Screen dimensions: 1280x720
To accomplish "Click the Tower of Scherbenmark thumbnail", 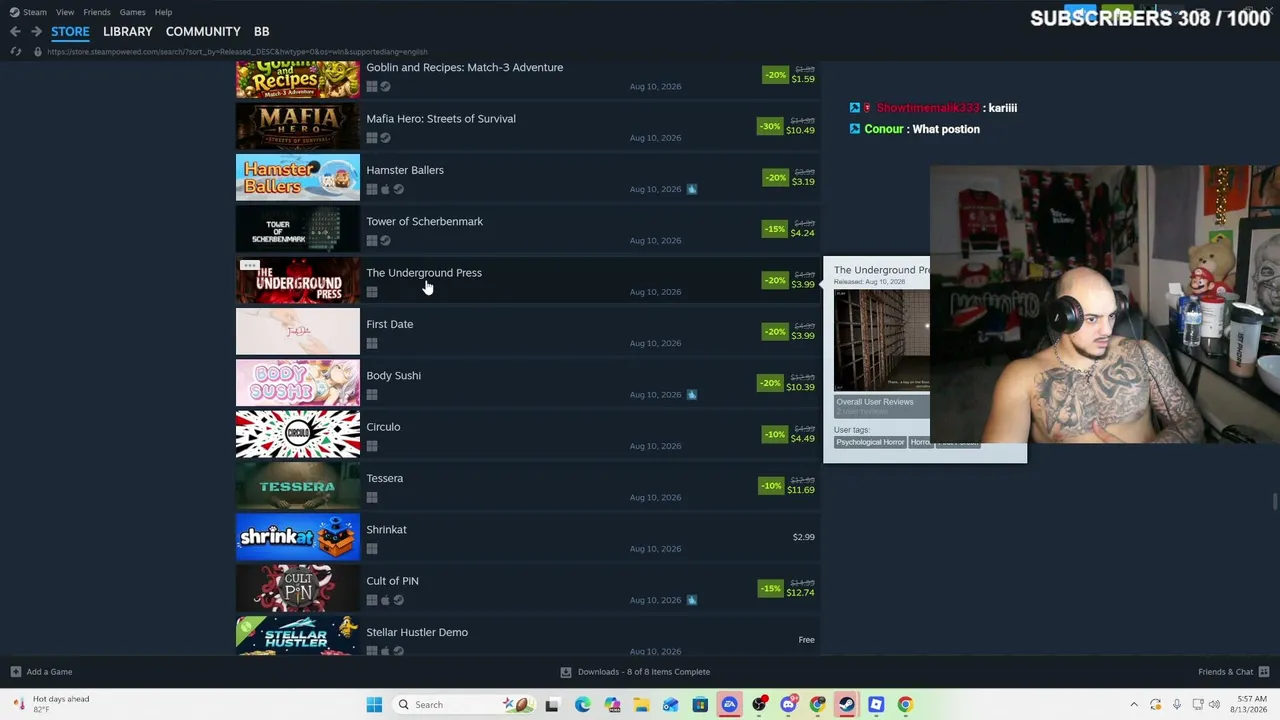I will (x=297, y=230).
